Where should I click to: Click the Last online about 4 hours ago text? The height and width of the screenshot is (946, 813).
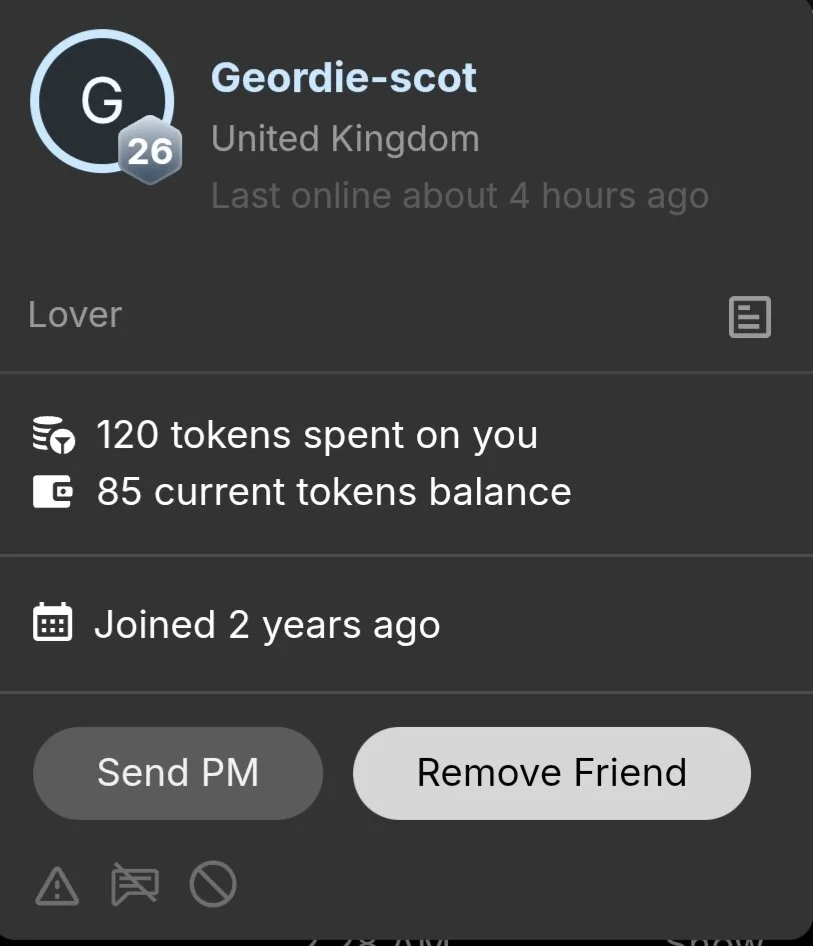click(x=459, y=196)
